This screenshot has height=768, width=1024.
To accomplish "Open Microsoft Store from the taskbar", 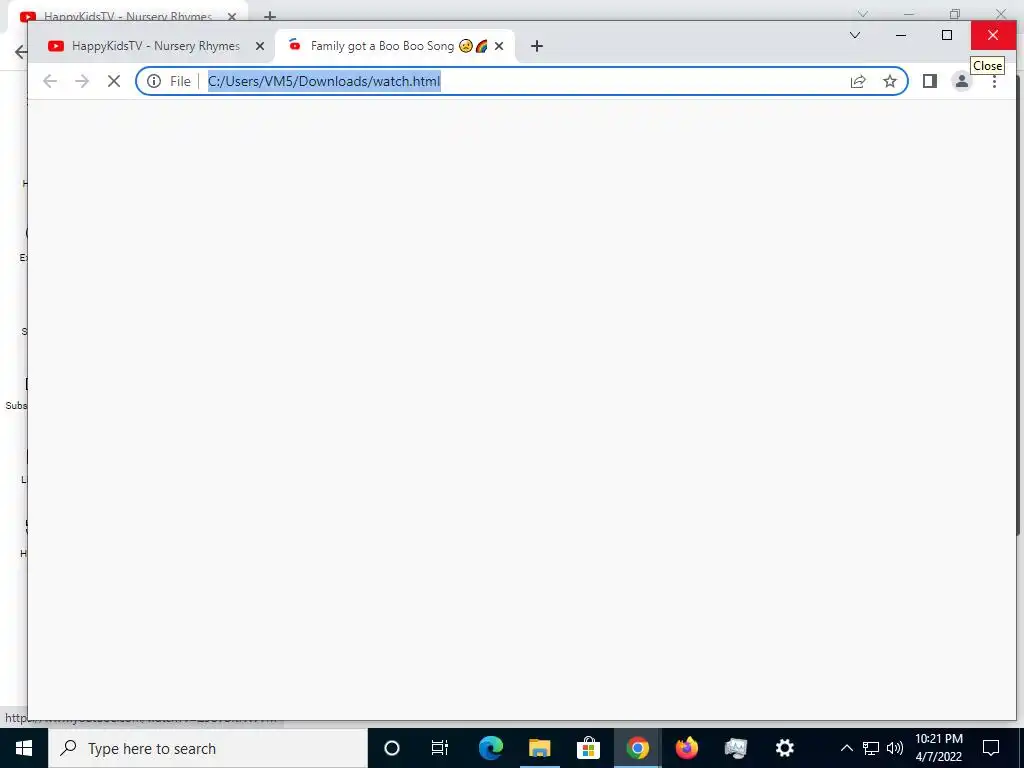I will (x=588, y=748).
